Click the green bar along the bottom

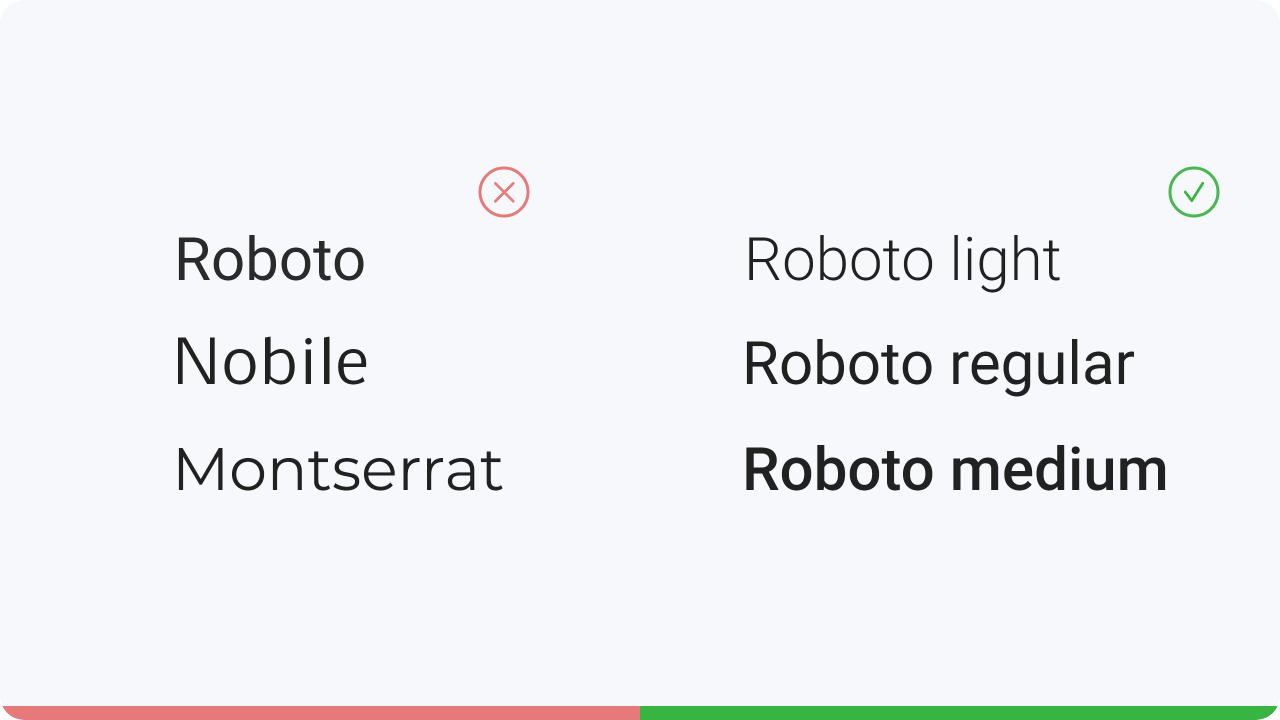[960, 713]
